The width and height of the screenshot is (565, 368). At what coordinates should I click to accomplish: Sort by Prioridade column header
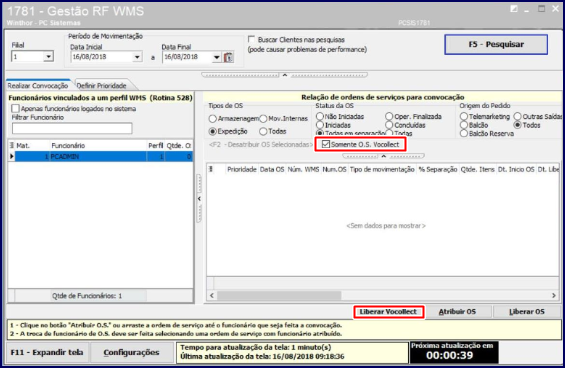(242, 169)
